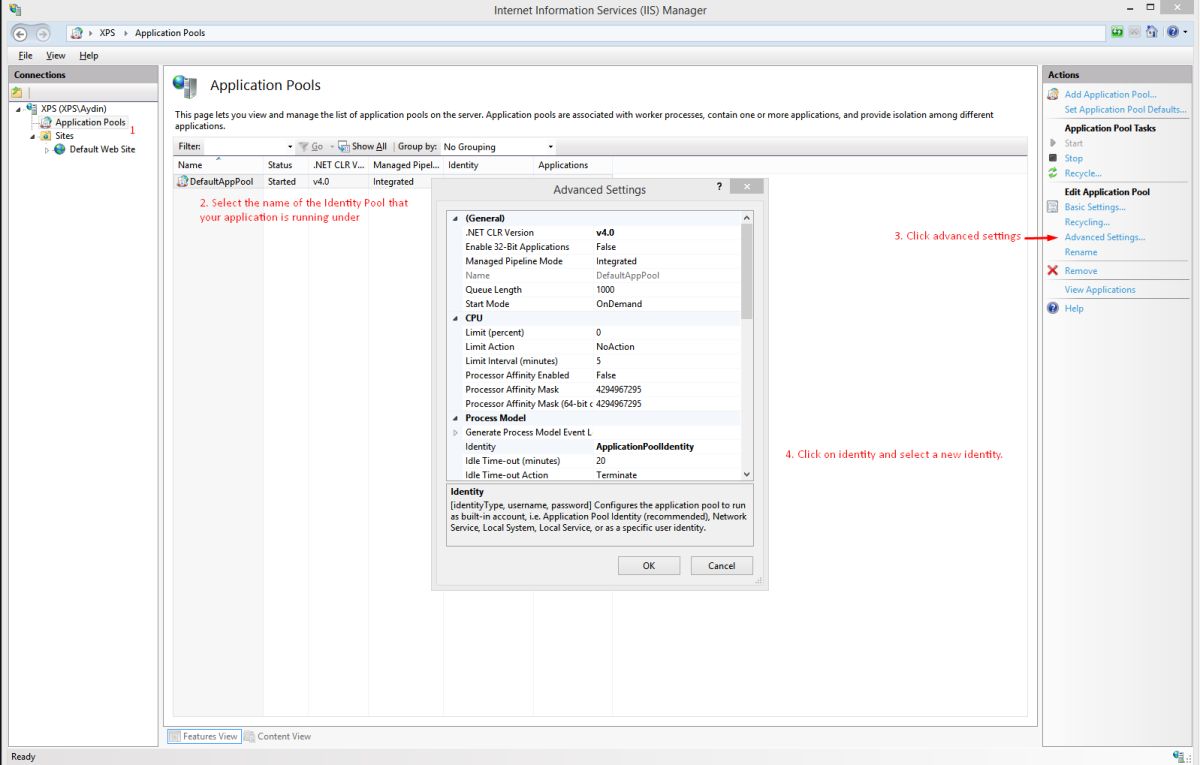Viewport: 1200px width, 765px height.
Task: Click the Default Web Site globe icon
Action: click(x=60, y=149)
